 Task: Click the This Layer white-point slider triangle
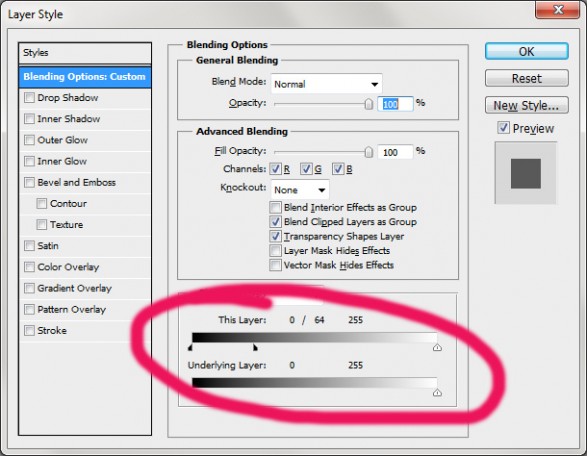437,347
